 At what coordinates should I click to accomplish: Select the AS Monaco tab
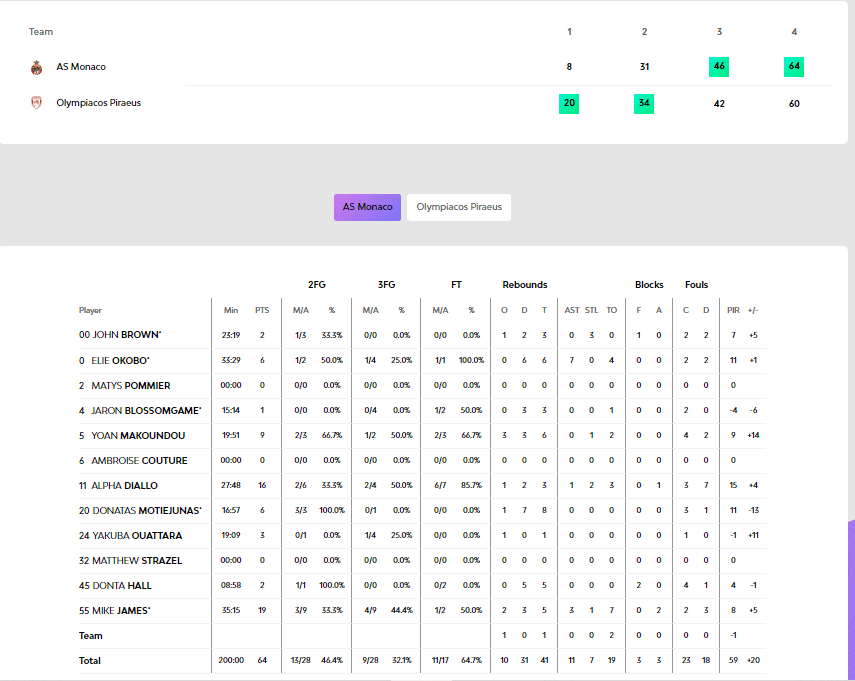[x=367, y=207]
